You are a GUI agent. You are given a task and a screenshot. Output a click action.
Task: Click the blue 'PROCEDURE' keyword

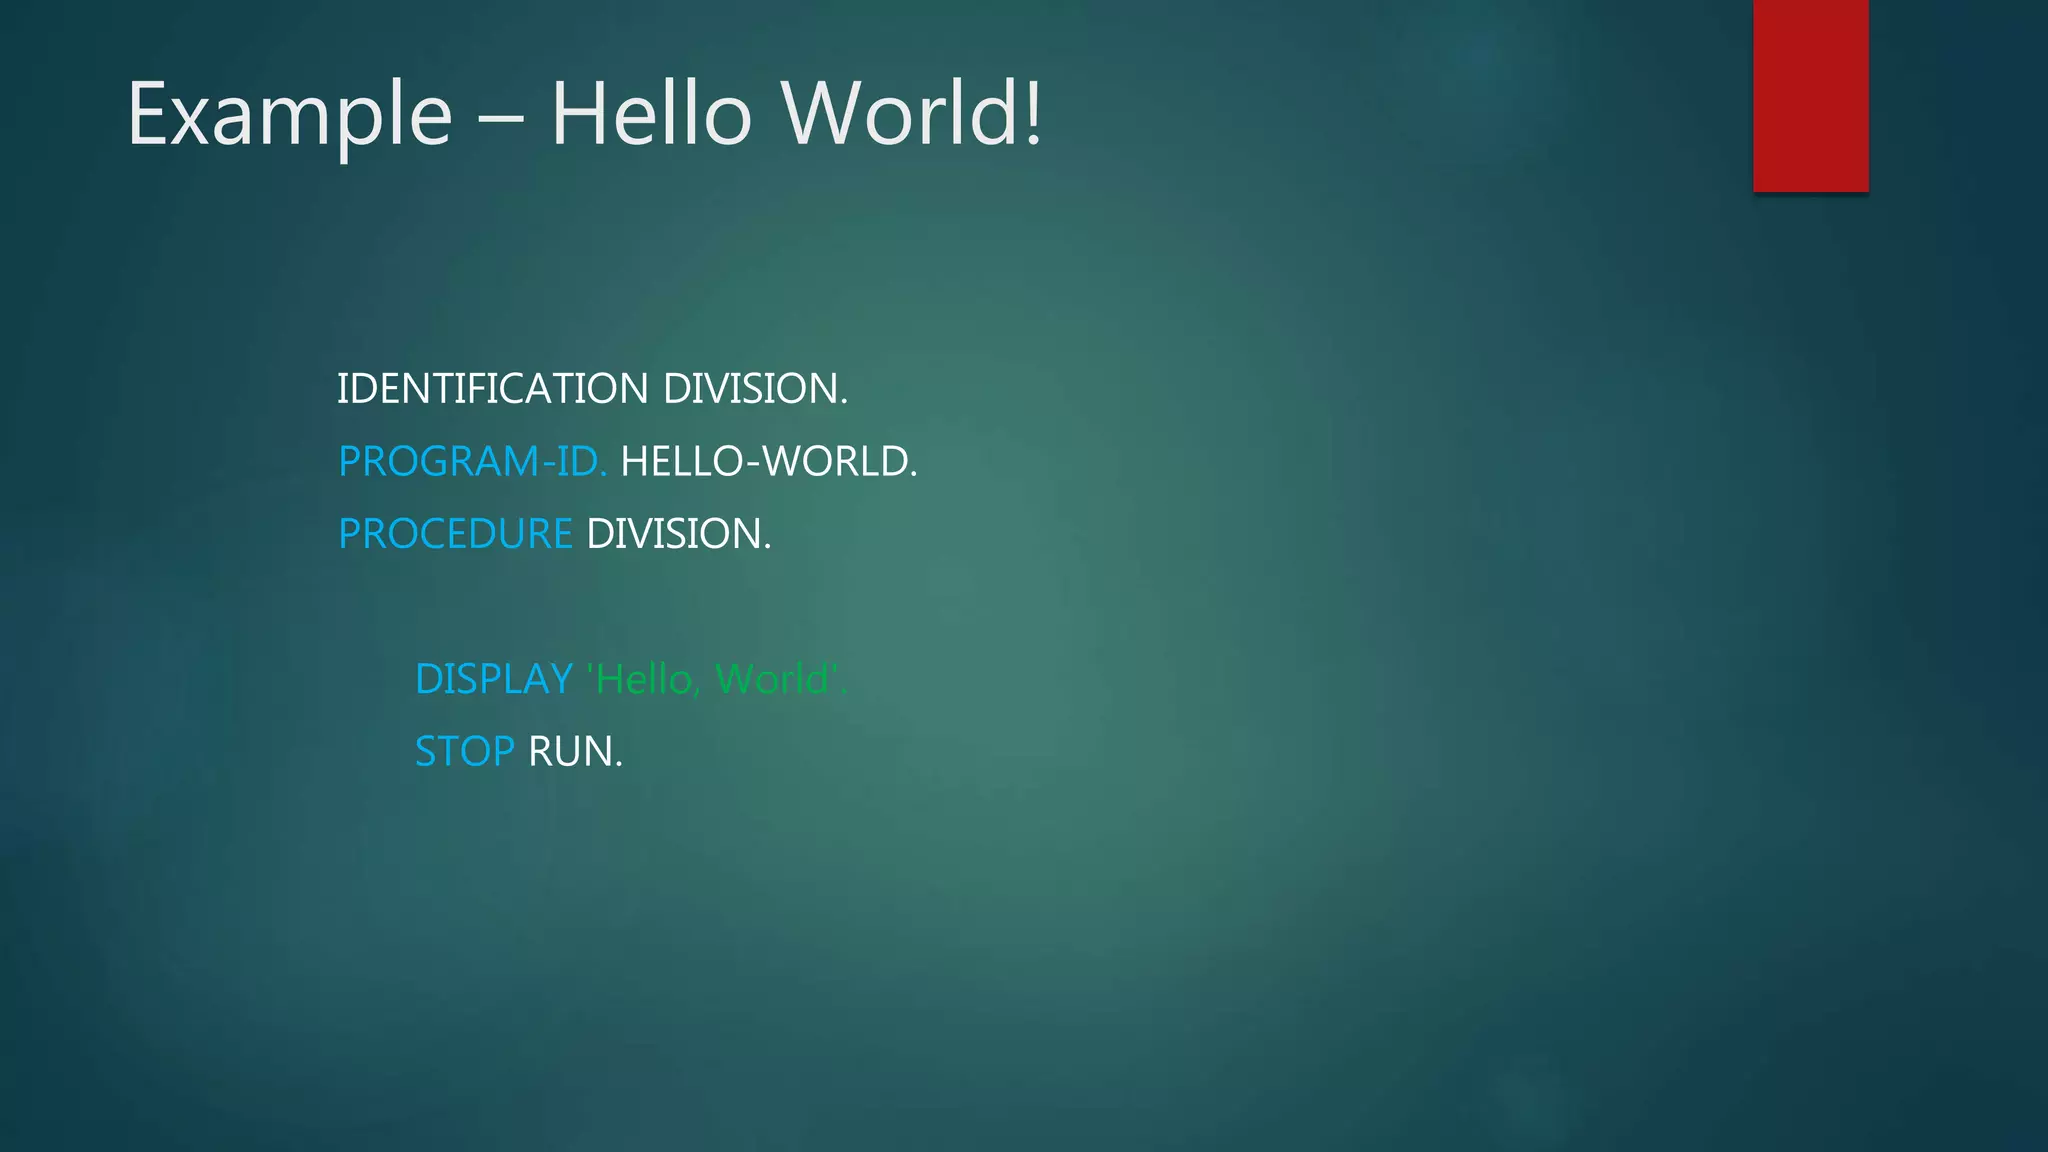click(x=455, y=534)
